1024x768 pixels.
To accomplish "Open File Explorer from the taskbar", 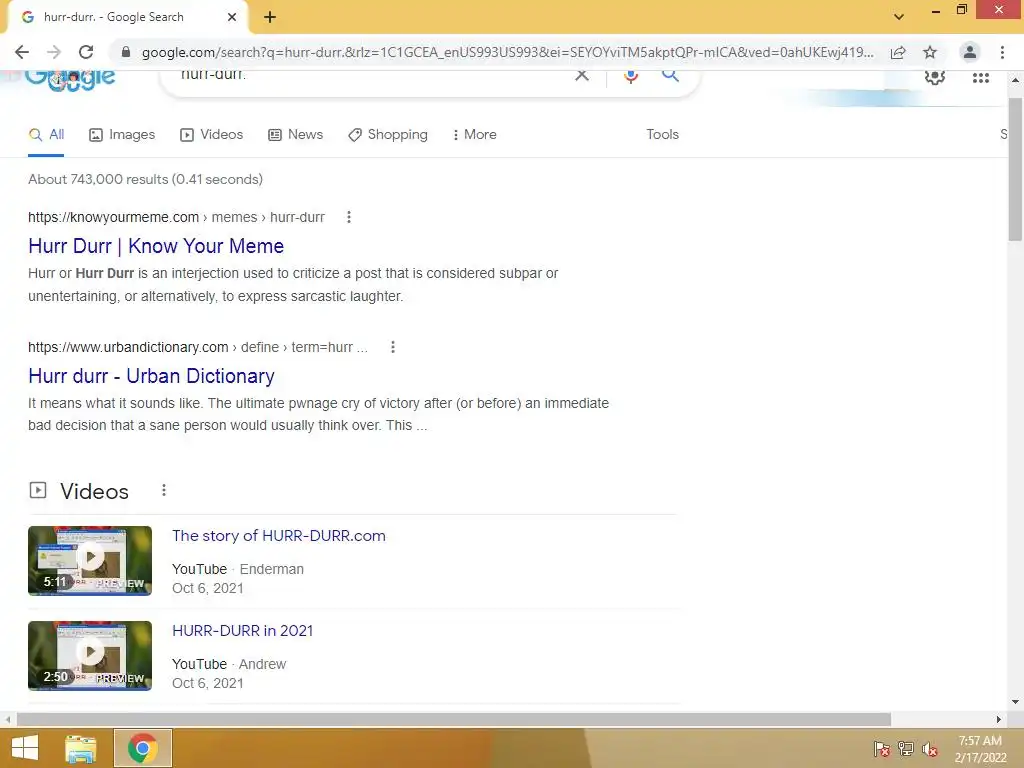I will [x=81, y=748].
